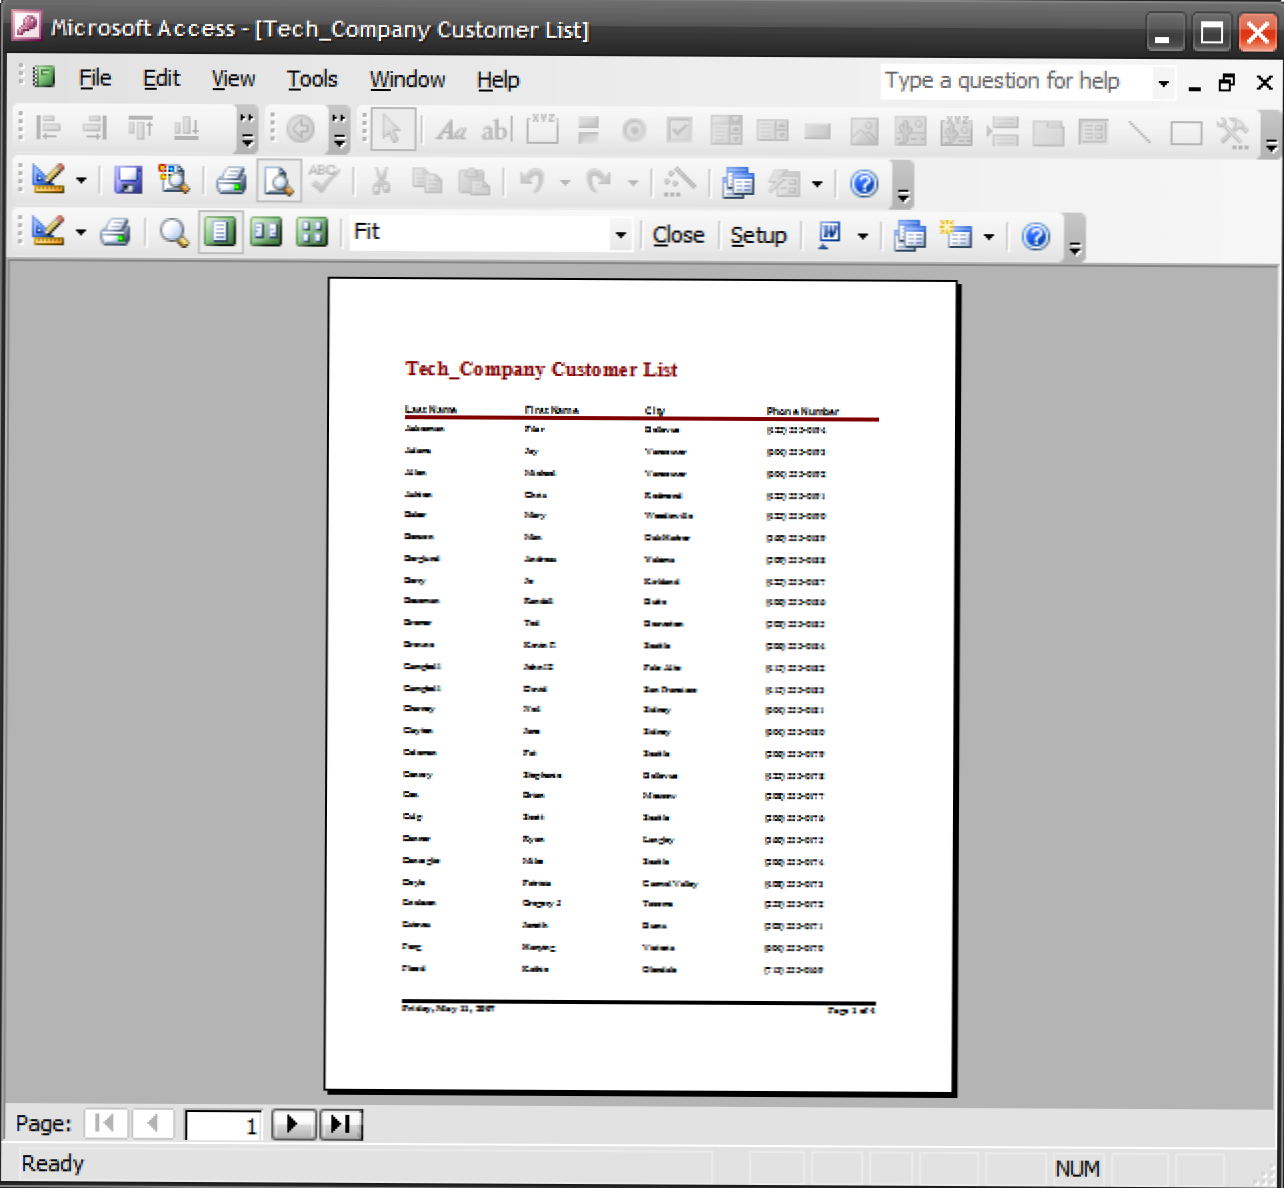1284x1188 pixels.
Task: Select the Rectangle toolbox tool
Action: (1186, 132)
